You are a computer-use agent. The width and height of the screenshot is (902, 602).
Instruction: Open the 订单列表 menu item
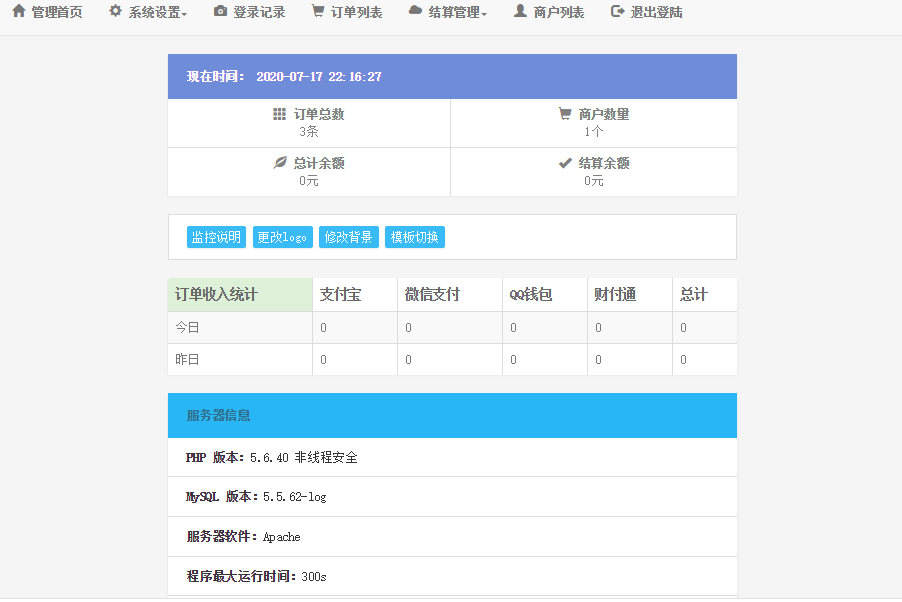click(x=356, y=13)
